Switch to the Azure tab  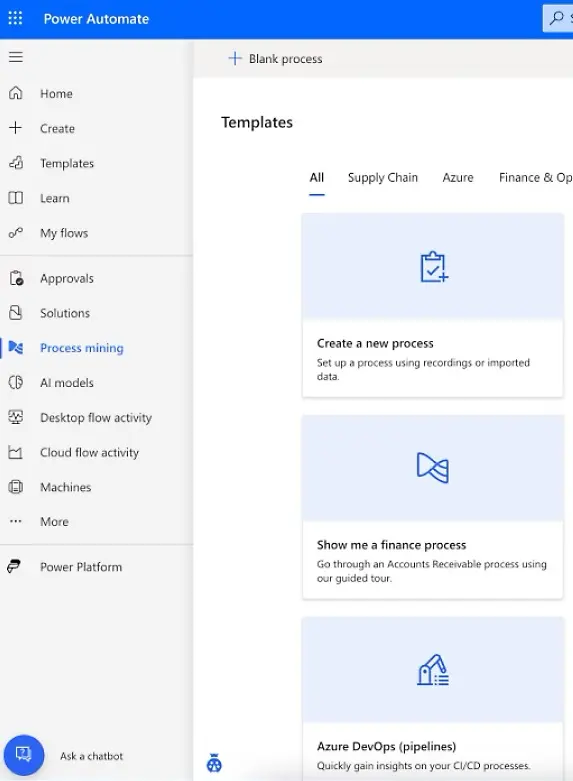(458, 178)
